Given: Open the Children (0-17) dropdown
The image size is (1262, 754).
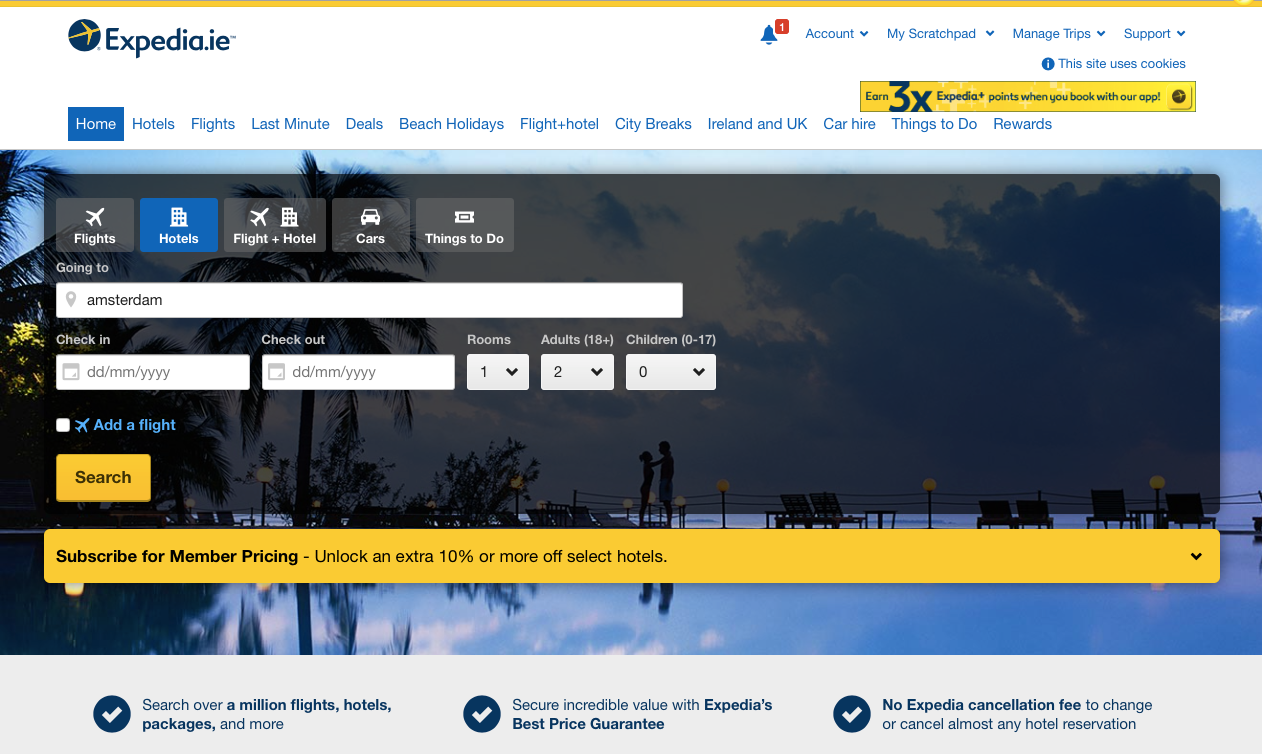Looking at the screenshot, I should [x=671, y=372].
